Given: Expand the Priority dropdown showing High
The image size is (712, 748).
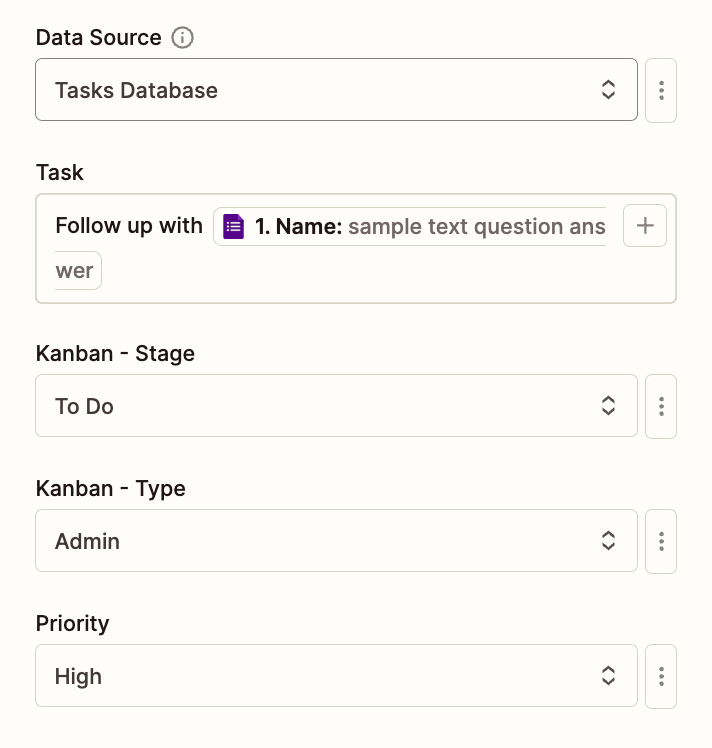Looking at the screenshot, I should tap(320, 676).
